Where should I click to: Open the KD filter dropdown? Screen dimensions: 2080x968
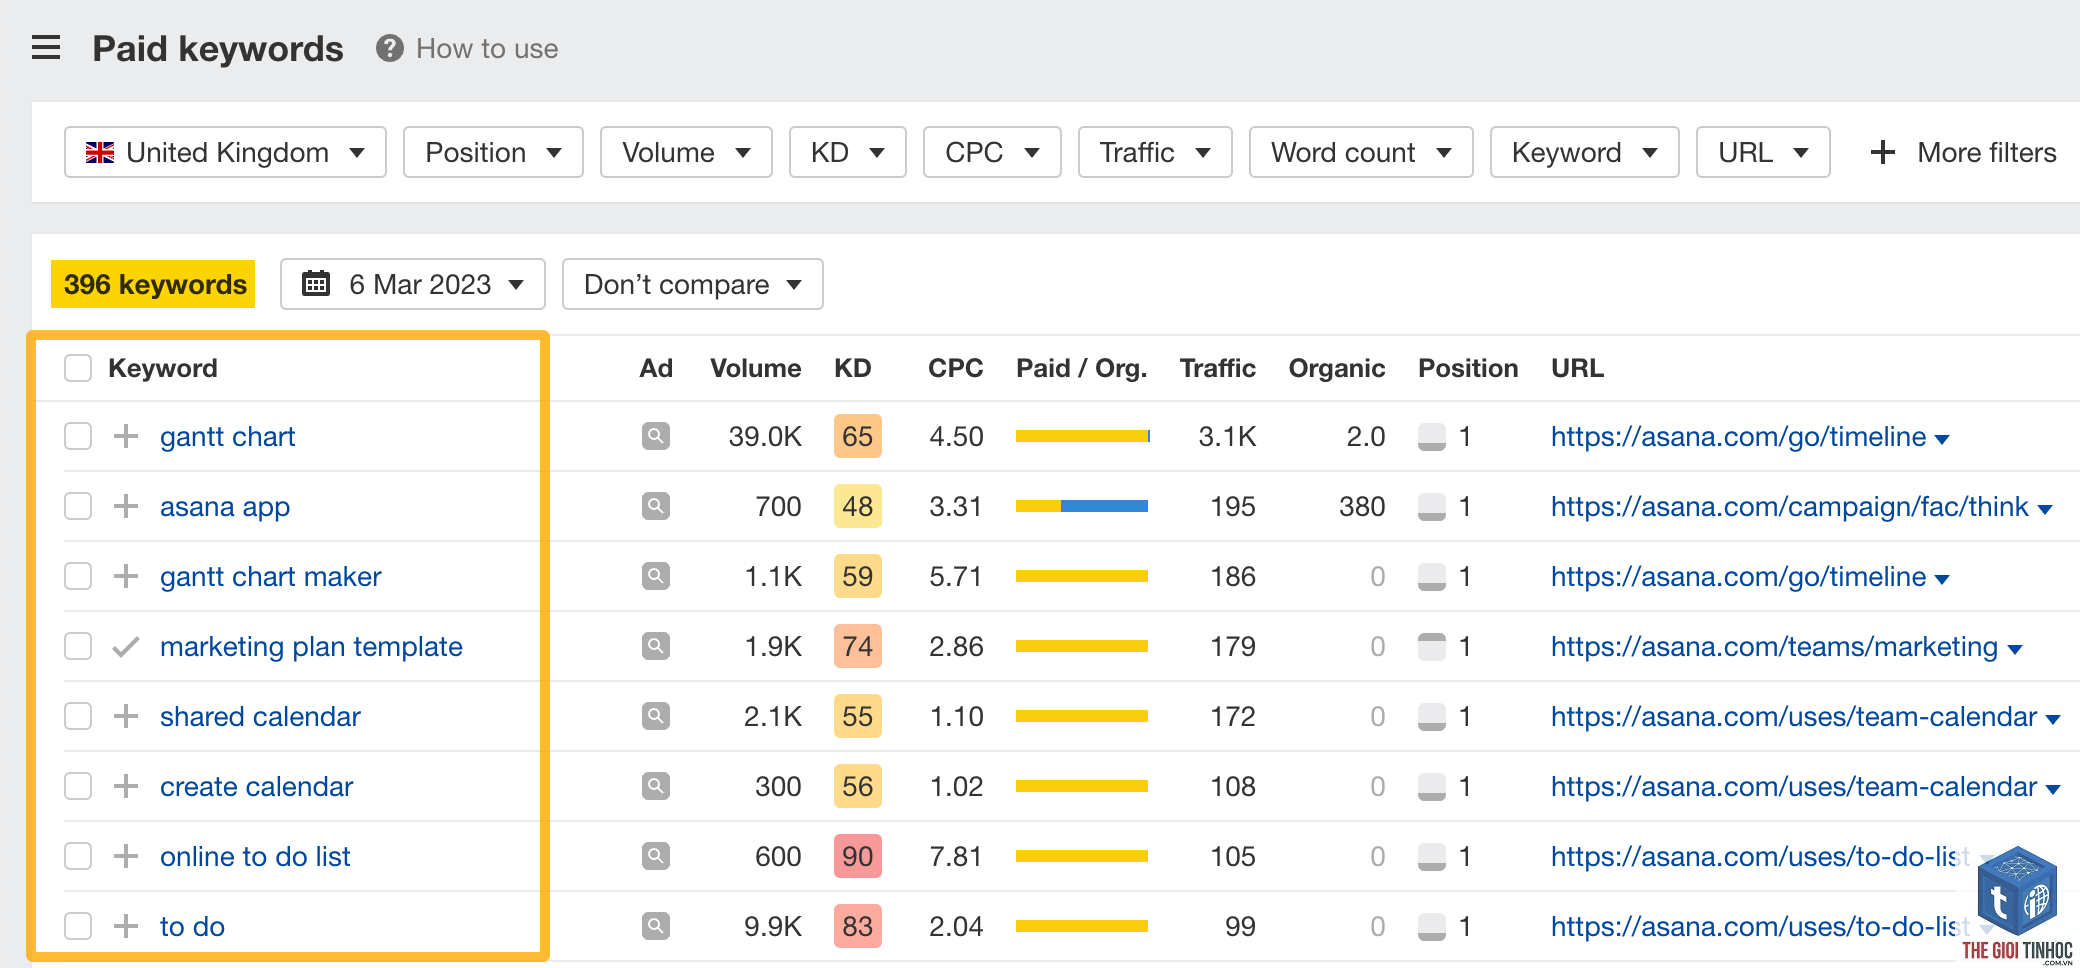[847, 152]
